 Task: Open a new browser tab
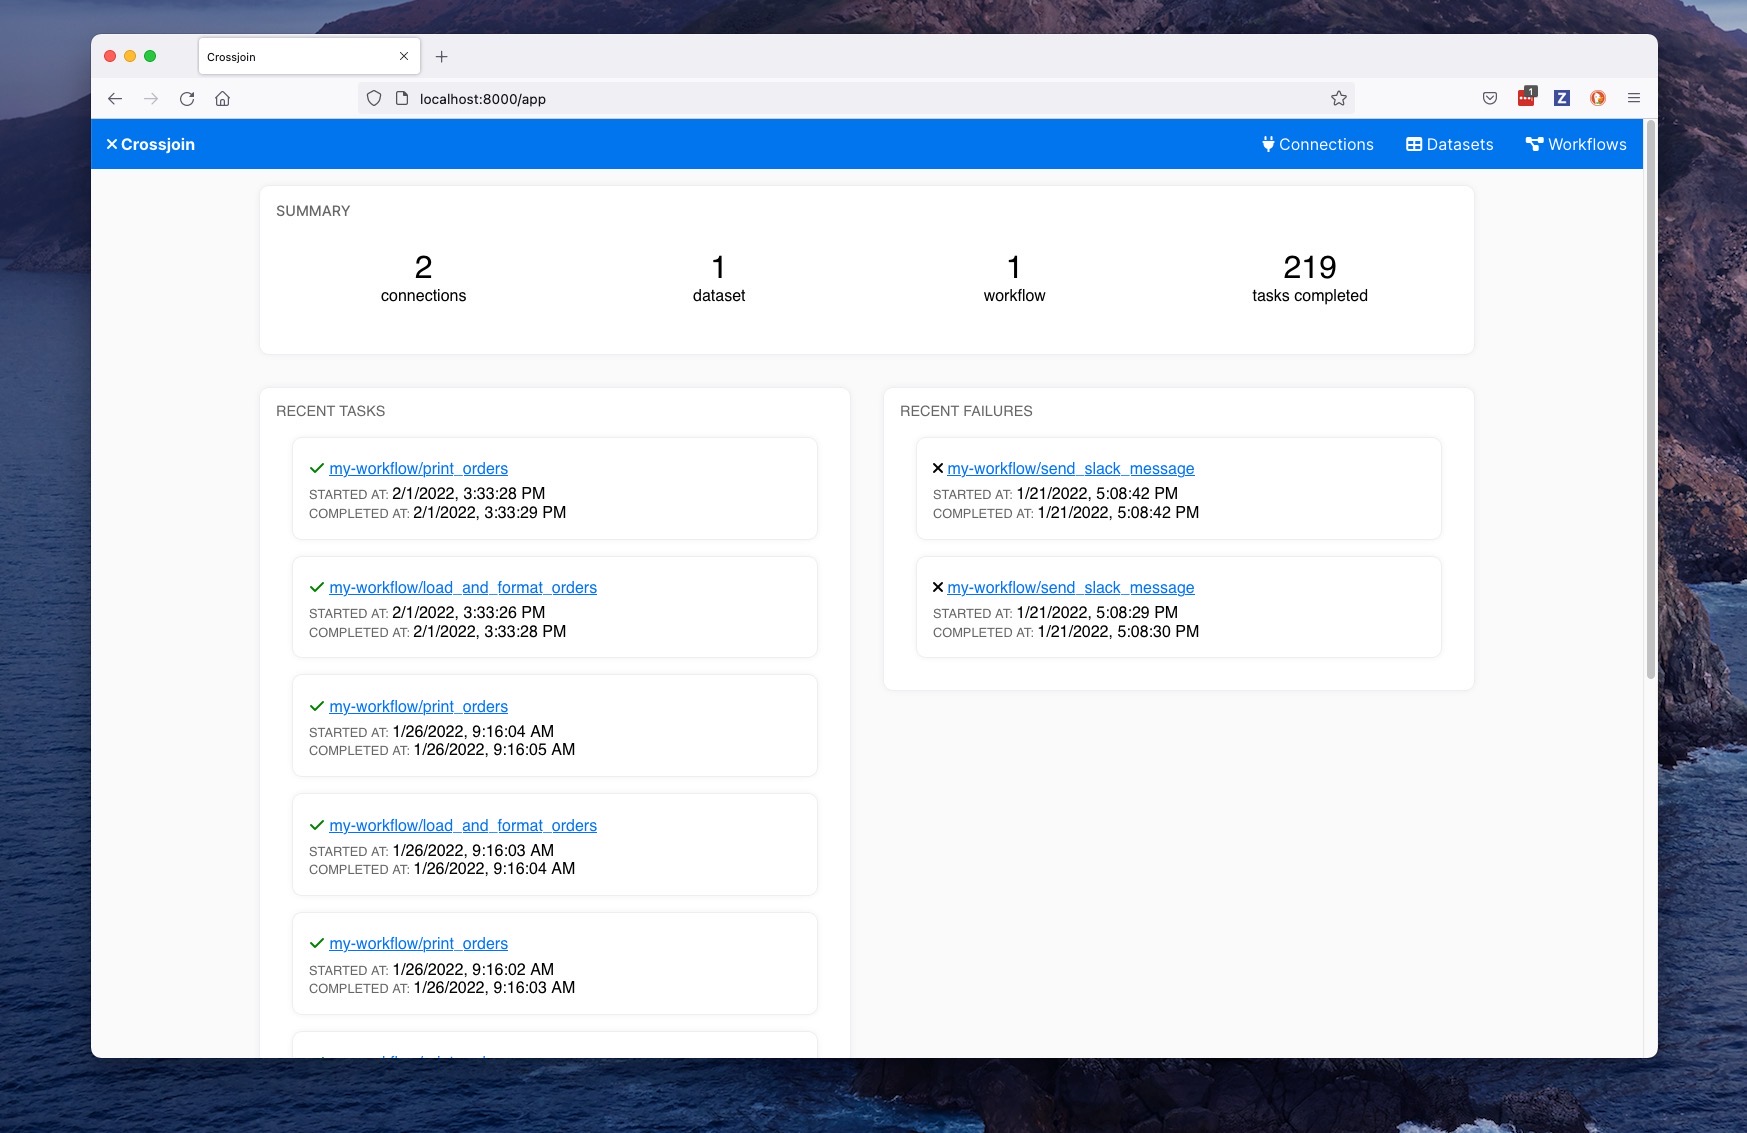point(442,57)
